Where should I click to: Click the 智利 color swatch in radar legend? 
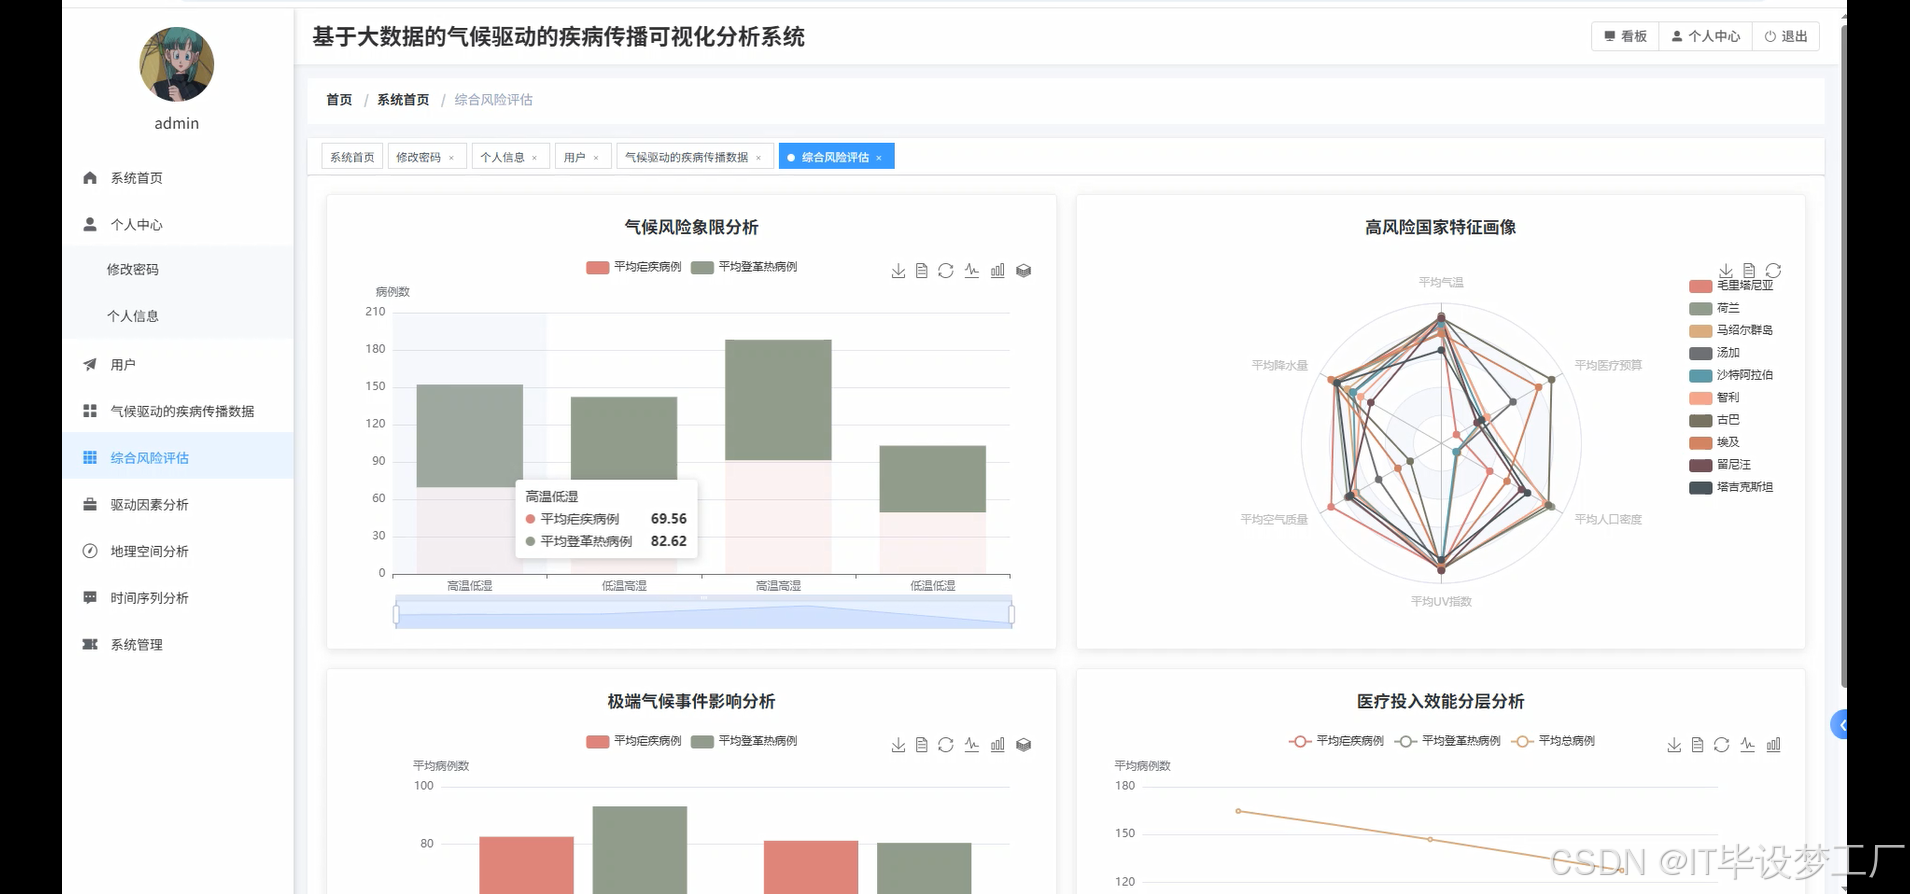click(x=1700, y=398)
